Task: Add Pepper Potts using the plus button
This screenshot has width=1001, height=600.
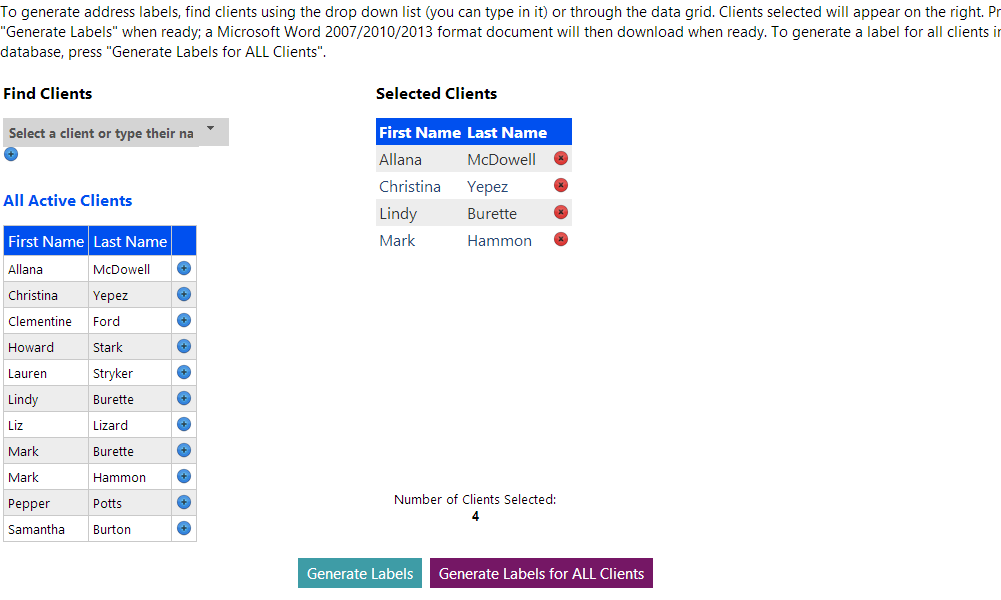Action: pyautogui.click(x=183, y=502)
